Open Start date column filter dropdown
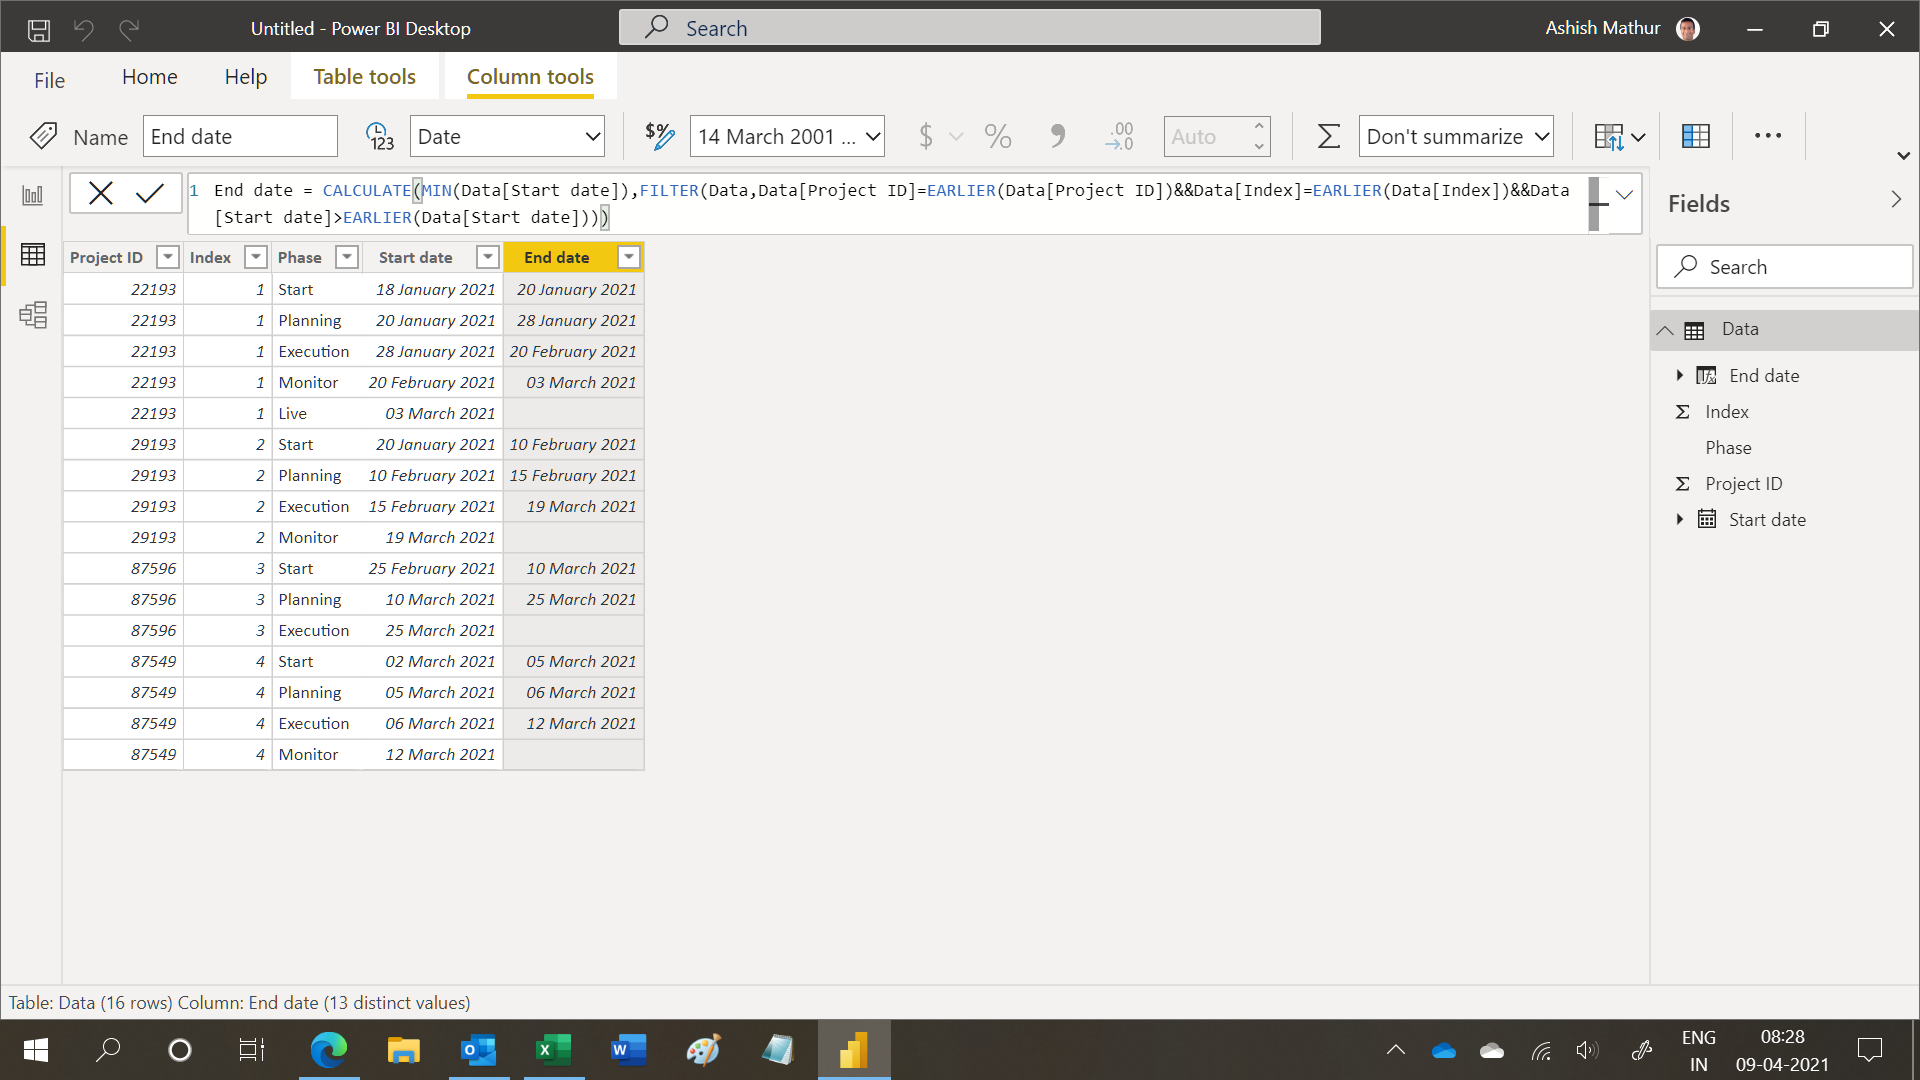The image size is (1920, 1080). coord(487,258)
